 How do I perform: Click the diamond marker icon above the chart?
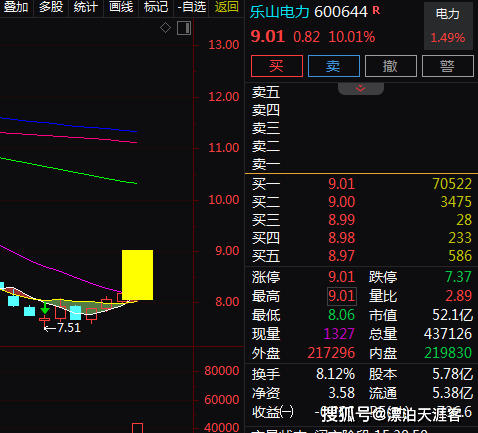(x=165, y=28)
